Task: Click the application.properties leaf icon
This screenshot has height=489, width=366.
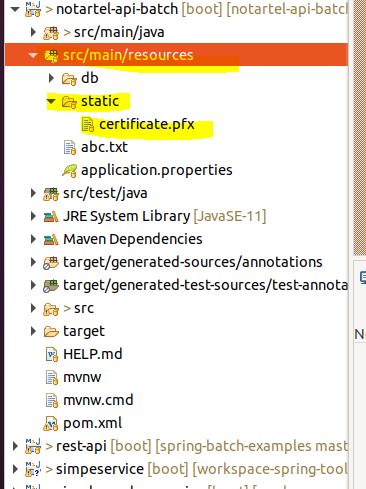Action: coord(69,171)
